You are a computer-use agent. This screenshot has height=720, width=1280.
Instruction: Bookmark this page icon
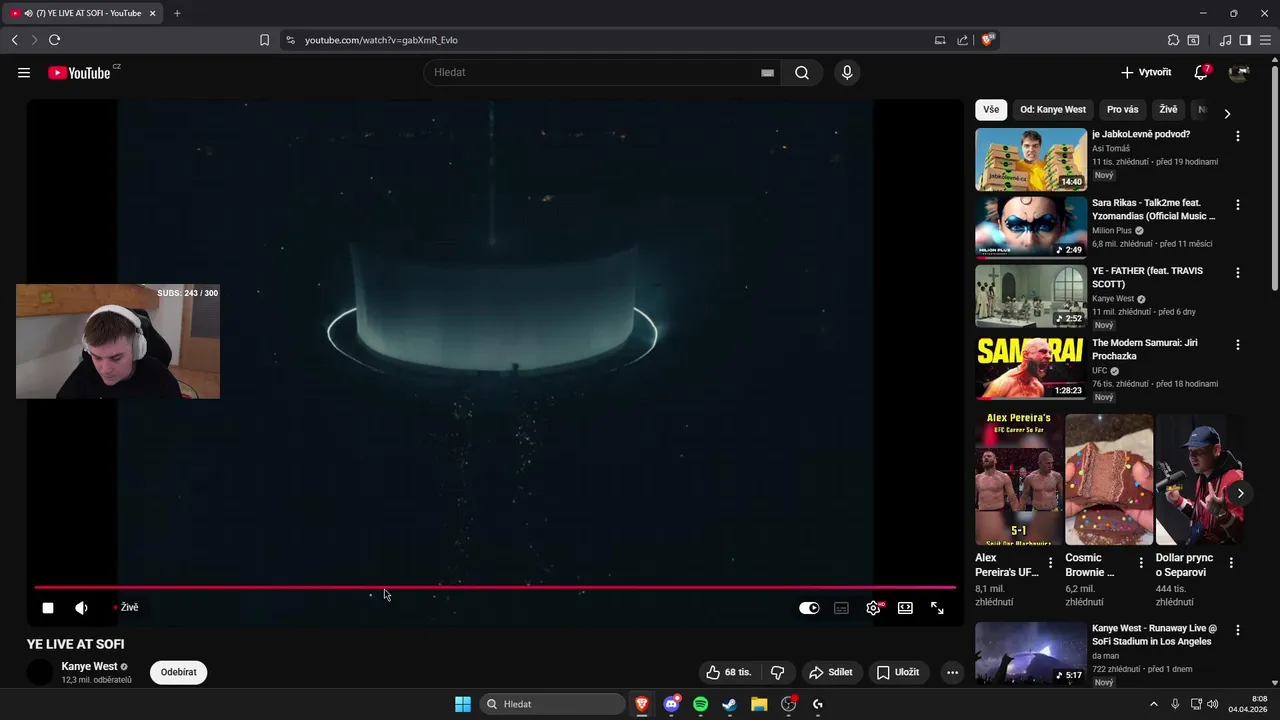click(264, 40)
